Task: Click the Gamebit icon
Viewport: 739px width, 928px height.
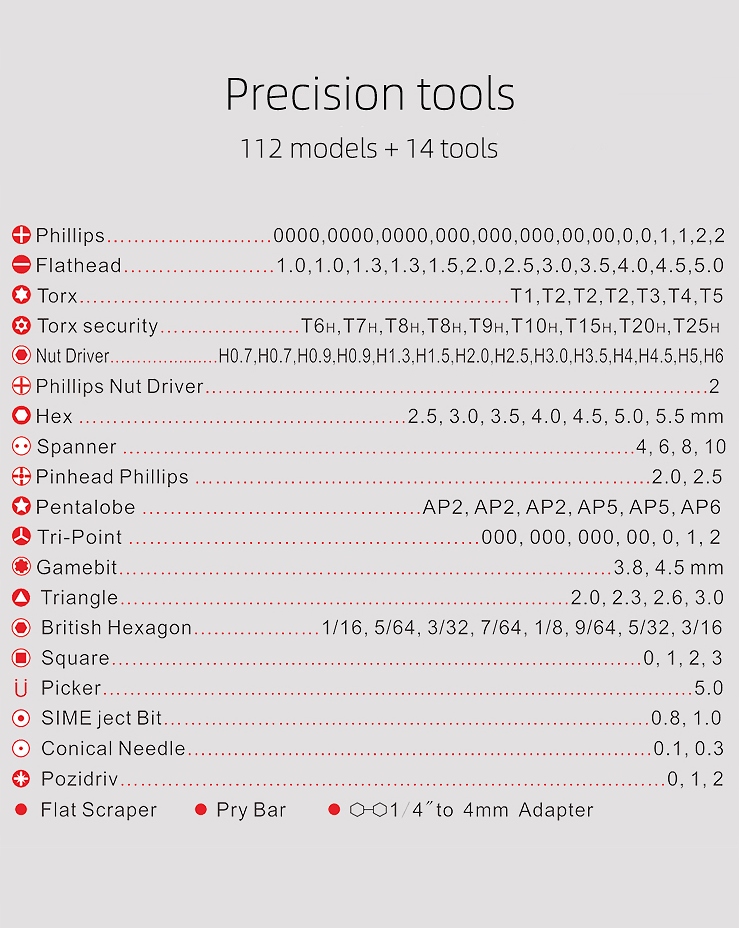Action: click(x=21, y=567)
